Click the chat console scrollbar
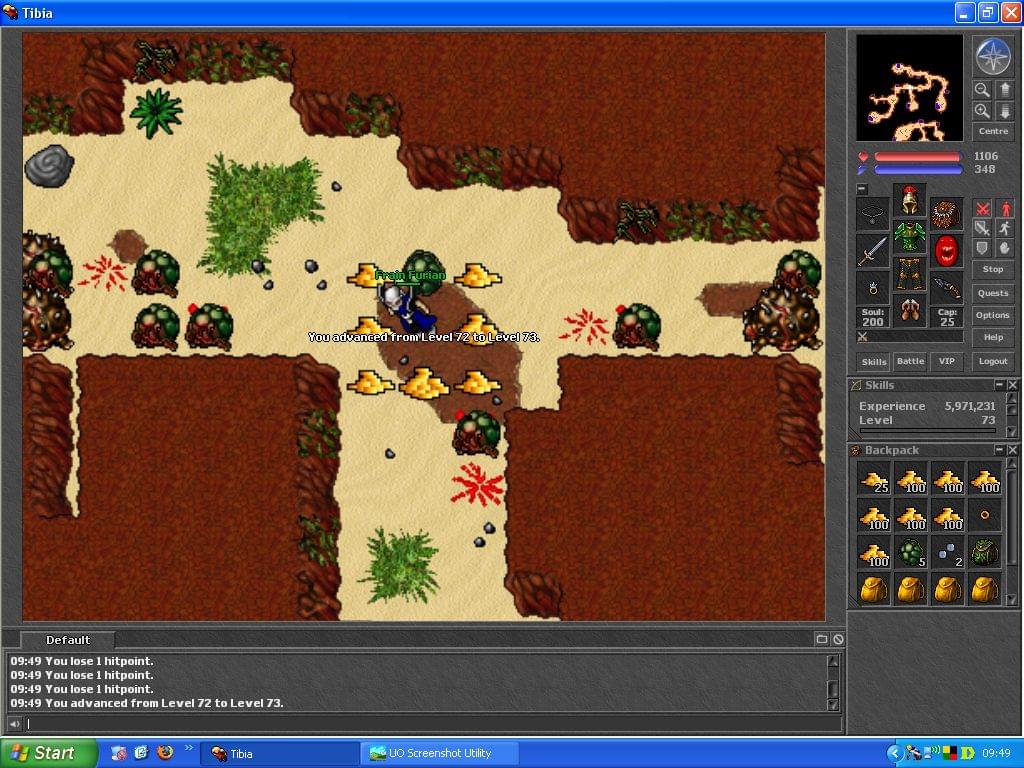The image size is (1024, 768). (x=833, y=682)
